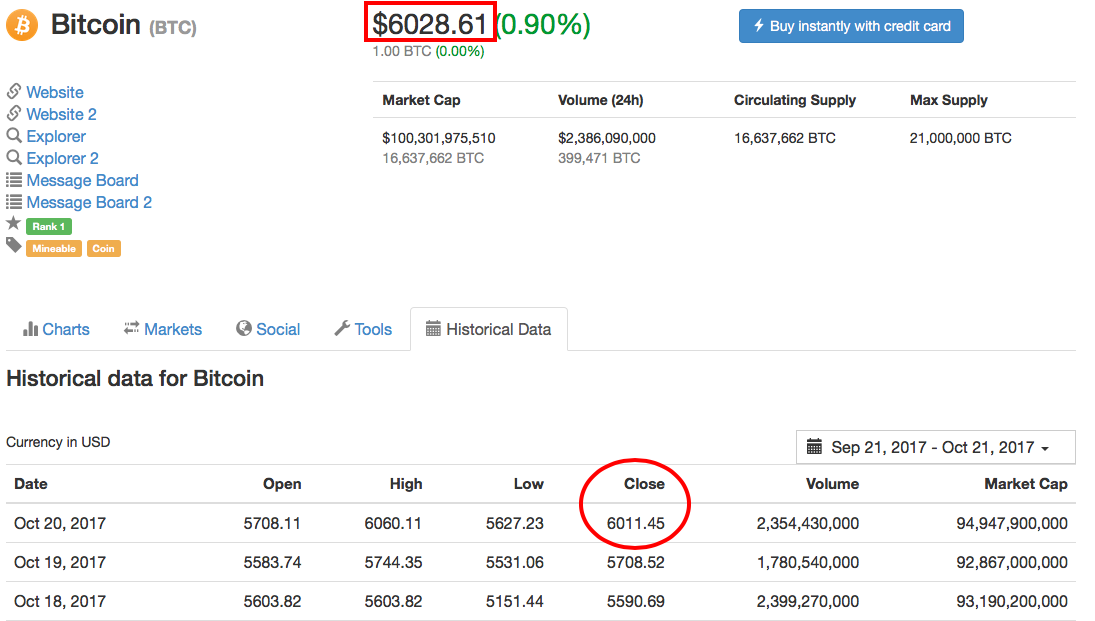Click the Oct 19 volume 1,780,540,000
This screenshot has width=1095, height=621.
pos(808,562)
